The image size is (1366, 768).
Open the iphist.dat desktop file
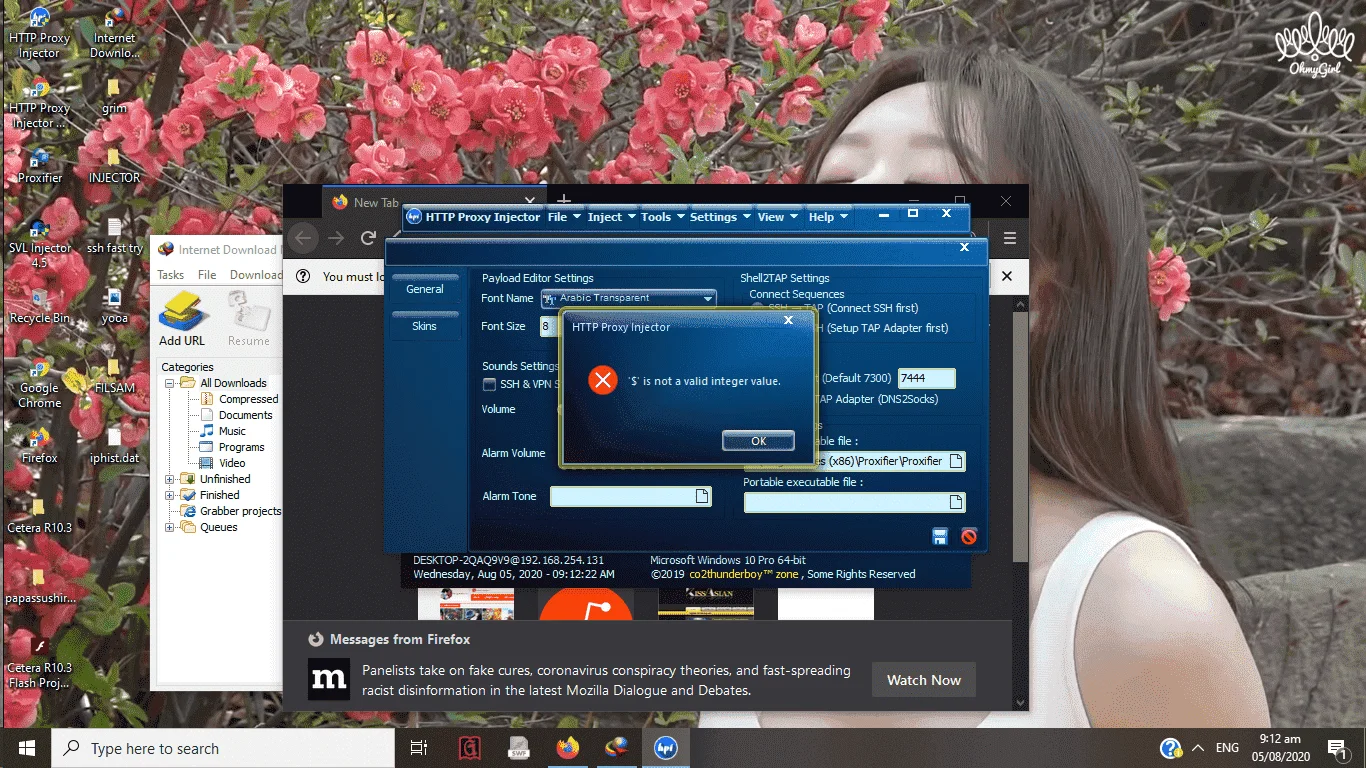tap(115, 445)
